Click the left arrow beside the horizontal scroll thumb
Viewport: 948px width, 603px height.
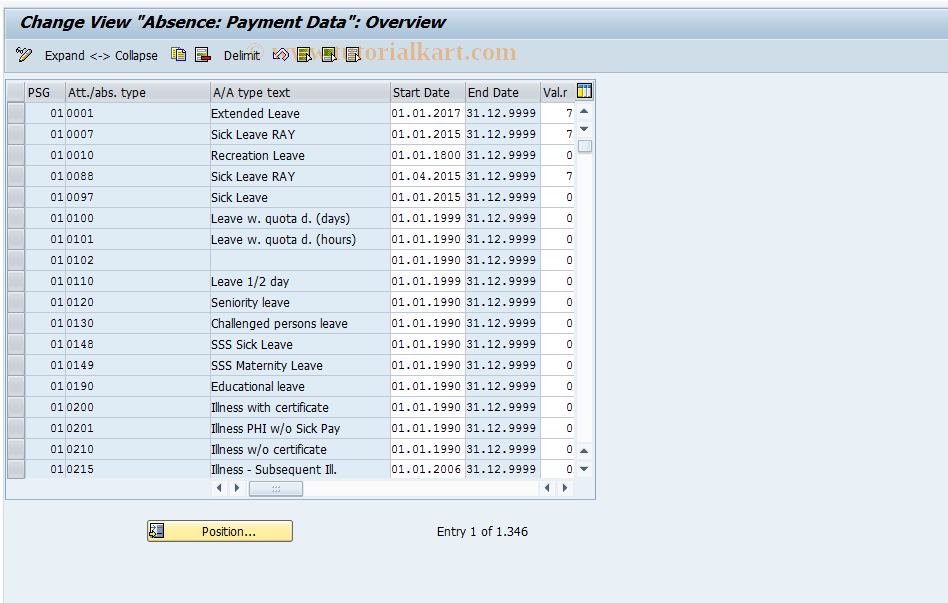[x=219, y=488]
